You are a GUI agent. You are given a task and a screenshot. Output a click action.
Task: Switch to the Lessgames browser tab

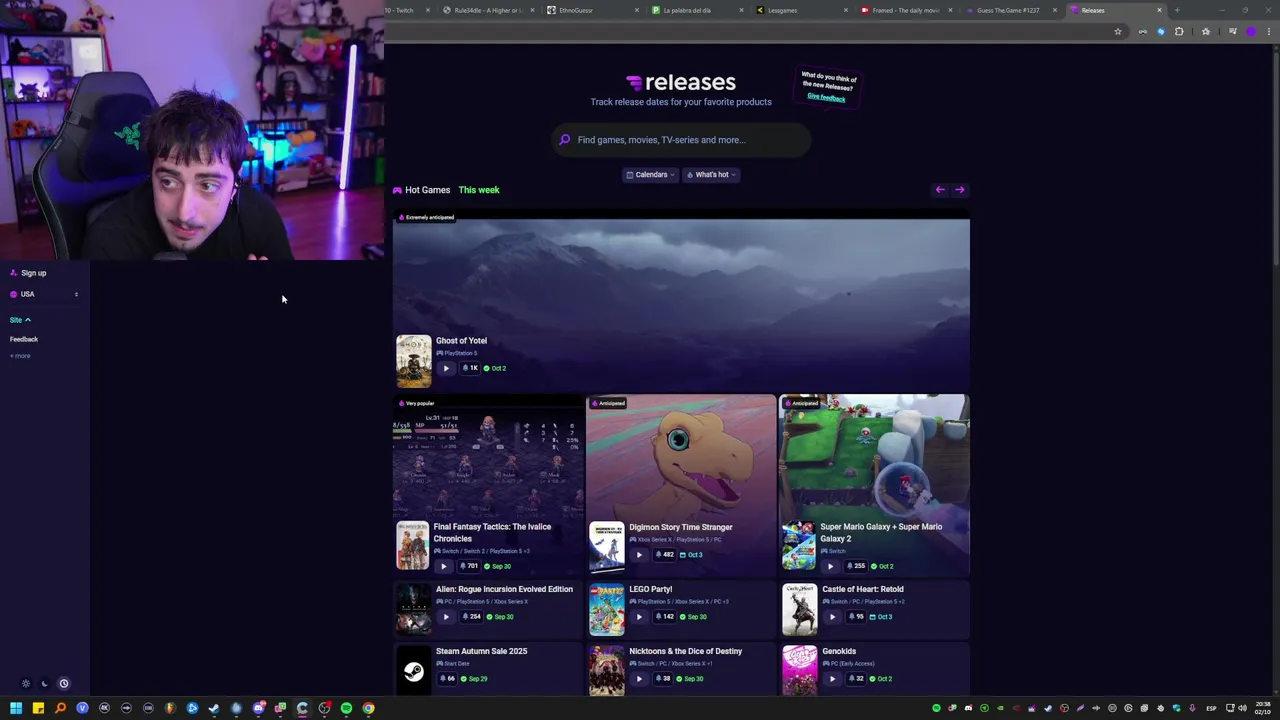[800, 10]
